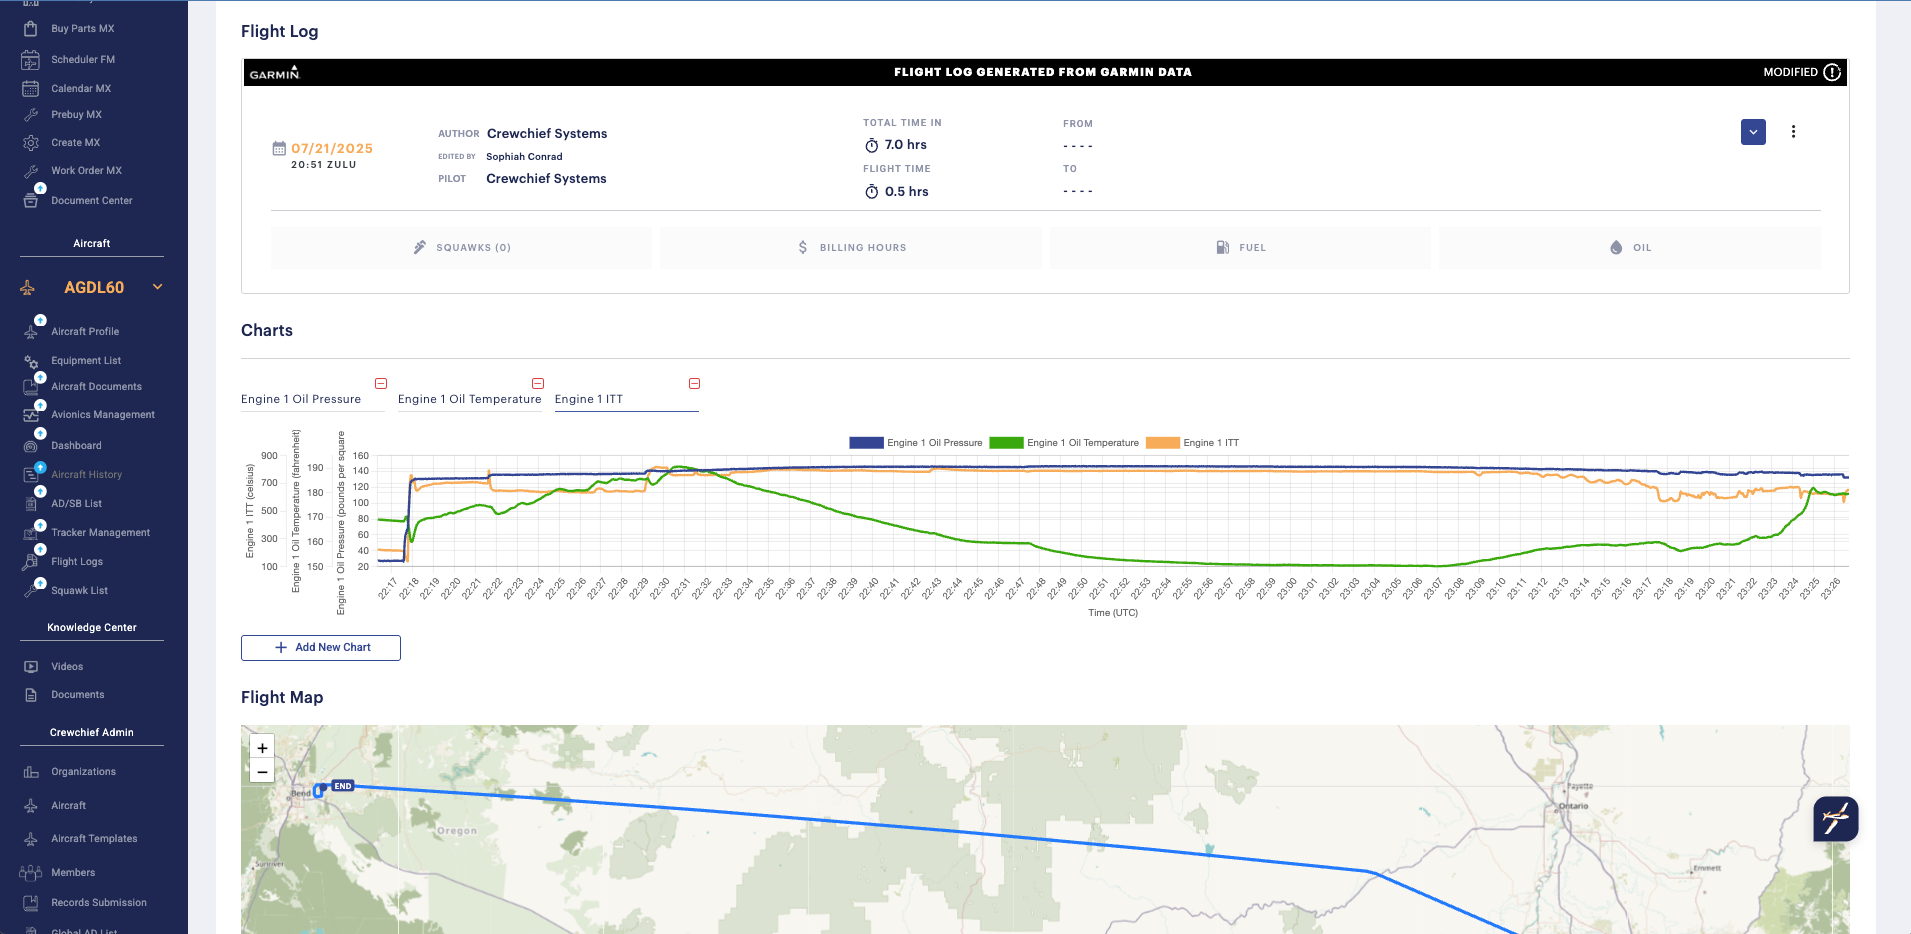Open Prebuy MX wrench icon

pyautogui.click(x=31, y=115)
